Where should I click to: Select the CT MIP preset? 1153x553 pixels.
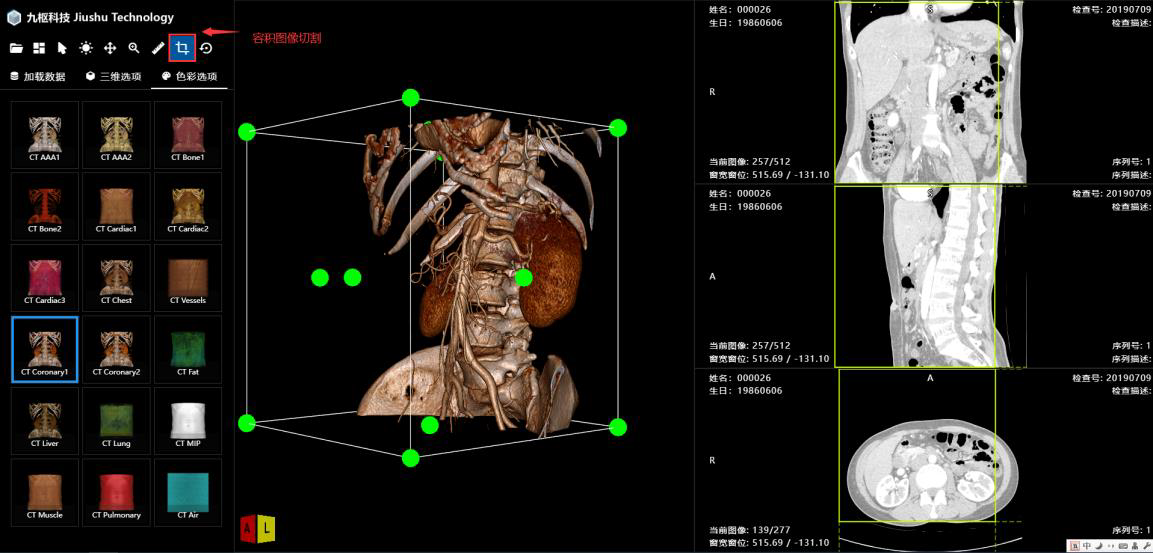tap(188, 421)
